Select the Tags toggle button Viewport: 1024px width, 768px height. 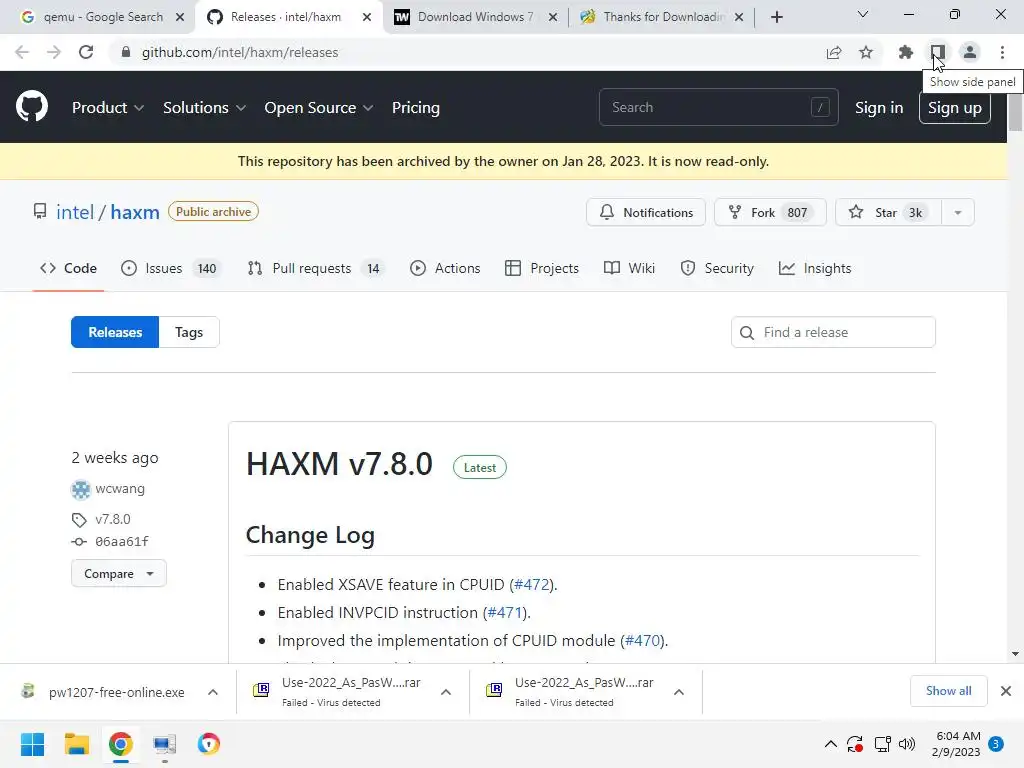pos(189,332)
